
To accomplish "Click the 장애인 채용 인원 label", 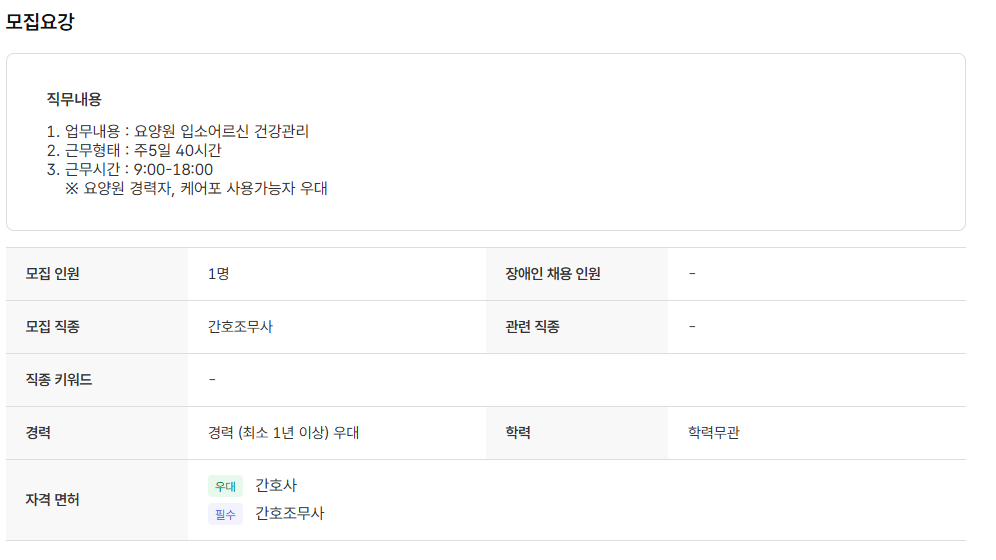I will 553,274.
